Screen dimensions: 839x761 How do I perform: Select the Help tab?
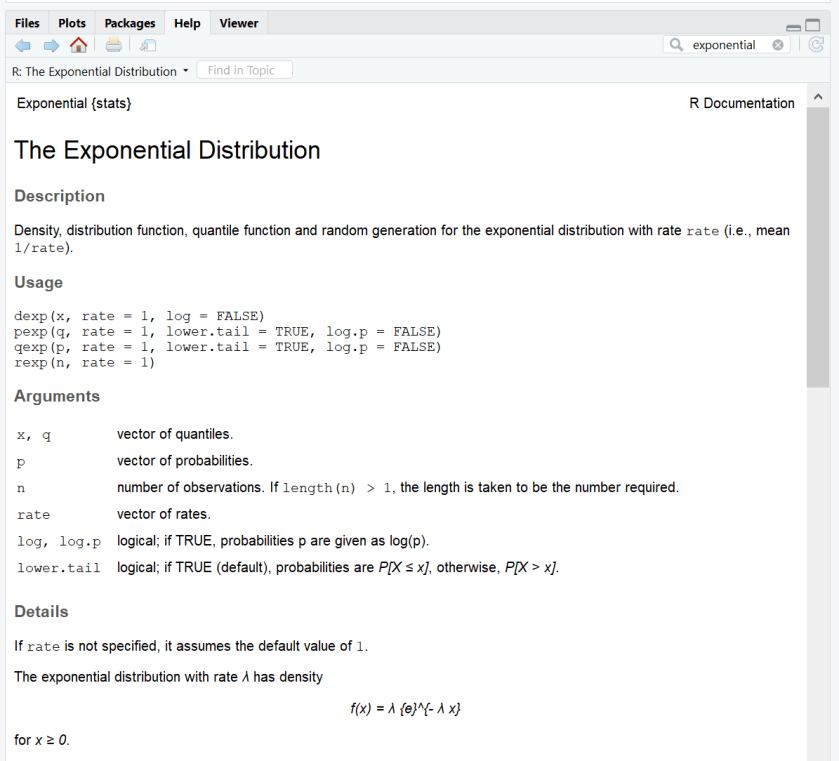click(186, 22)
